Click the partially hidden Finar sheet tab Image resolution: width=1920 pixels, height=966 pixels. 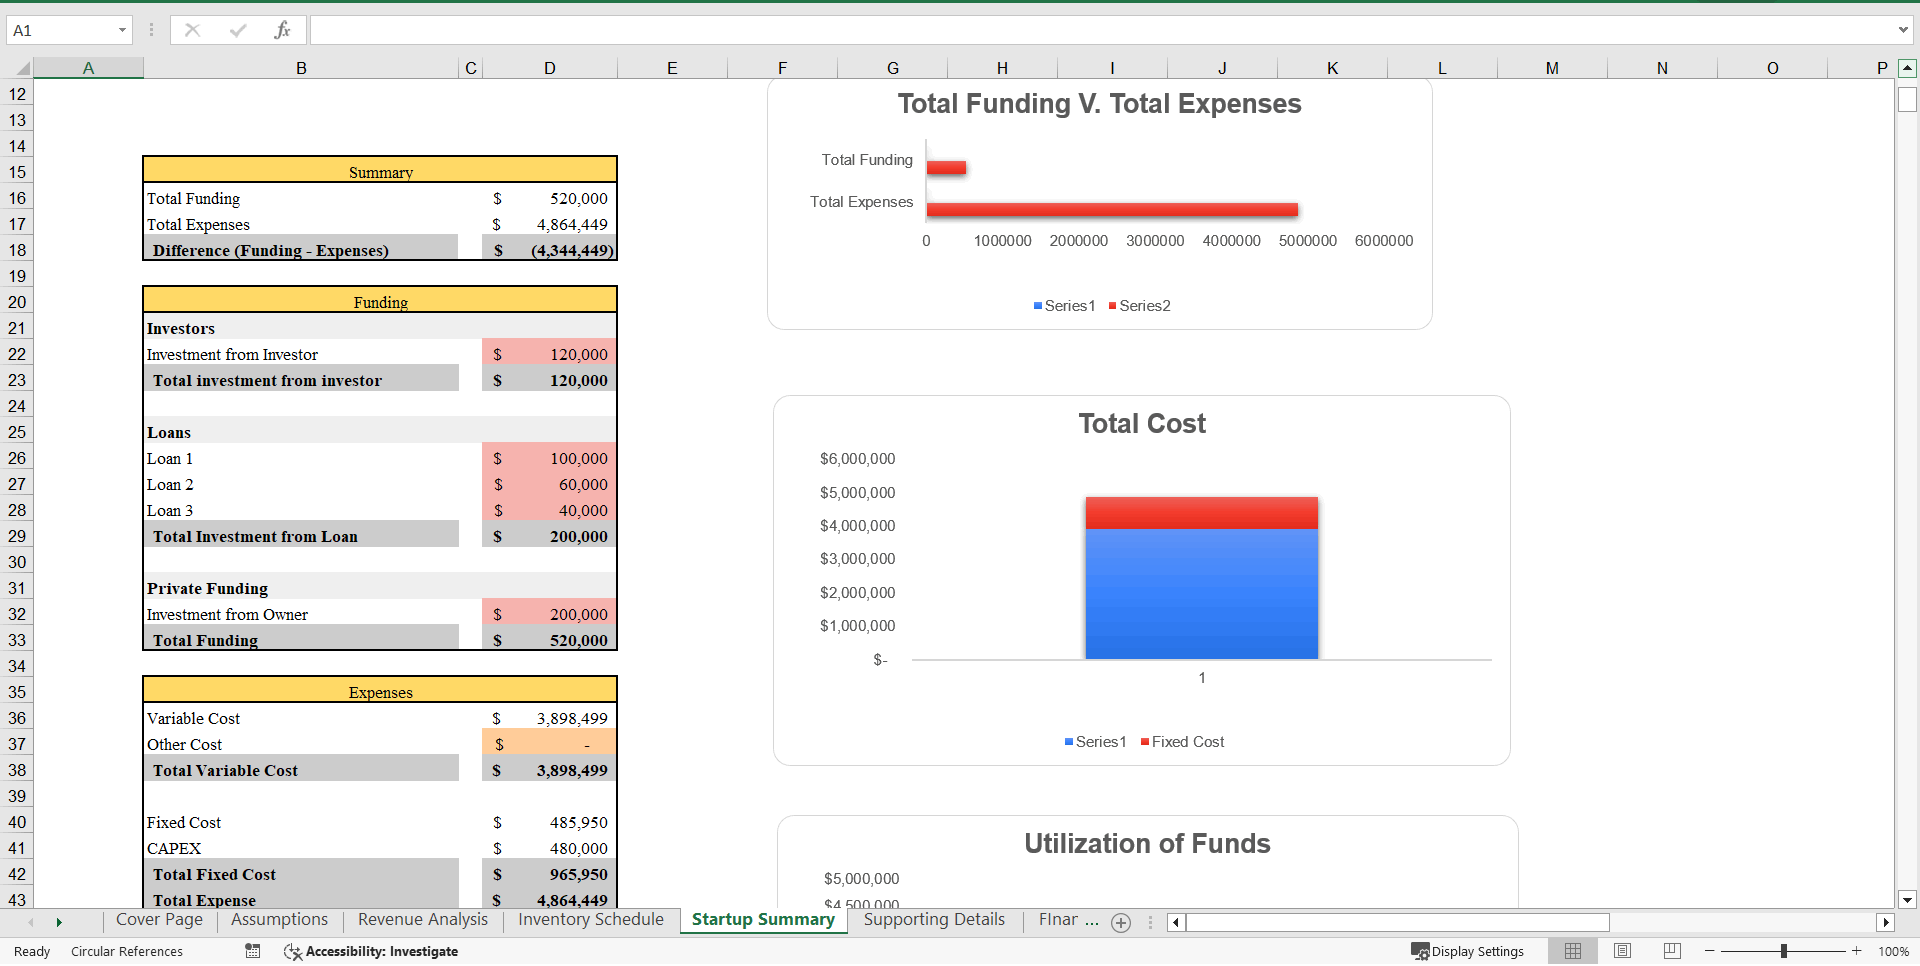pyautogui.click(x=1068, y=920)
